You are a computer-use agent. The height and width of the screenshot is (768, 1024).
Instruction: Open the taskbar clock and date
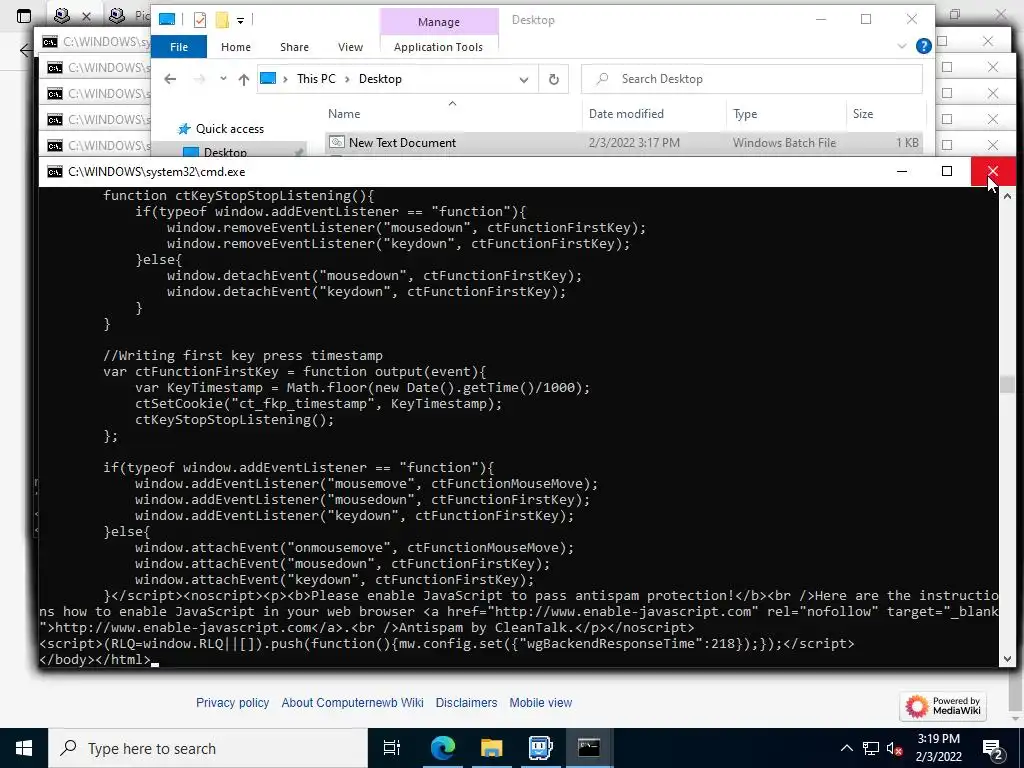pyautogui.click(x=939, y=748)
